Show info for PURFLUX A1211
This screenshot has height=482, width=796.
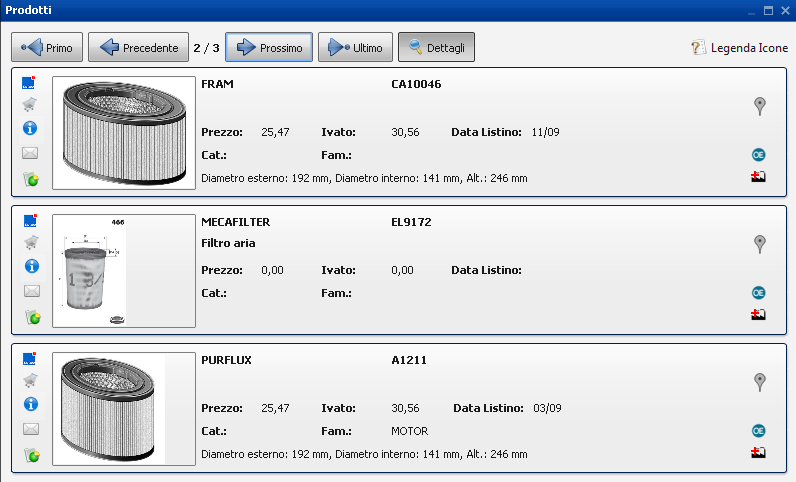(31, 404)
